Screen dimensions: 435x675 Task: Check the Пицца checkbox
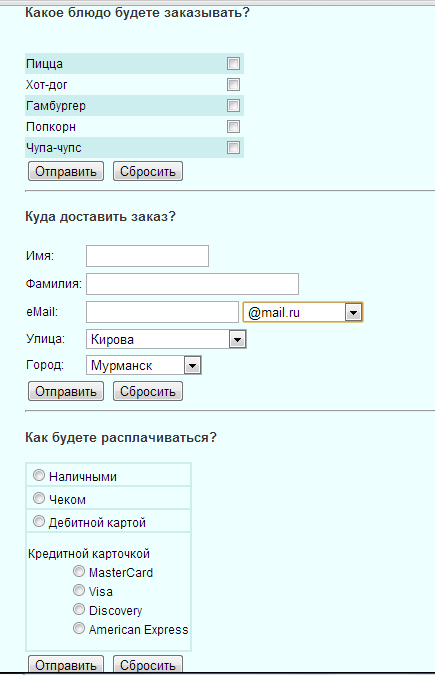tap(233, 64)
